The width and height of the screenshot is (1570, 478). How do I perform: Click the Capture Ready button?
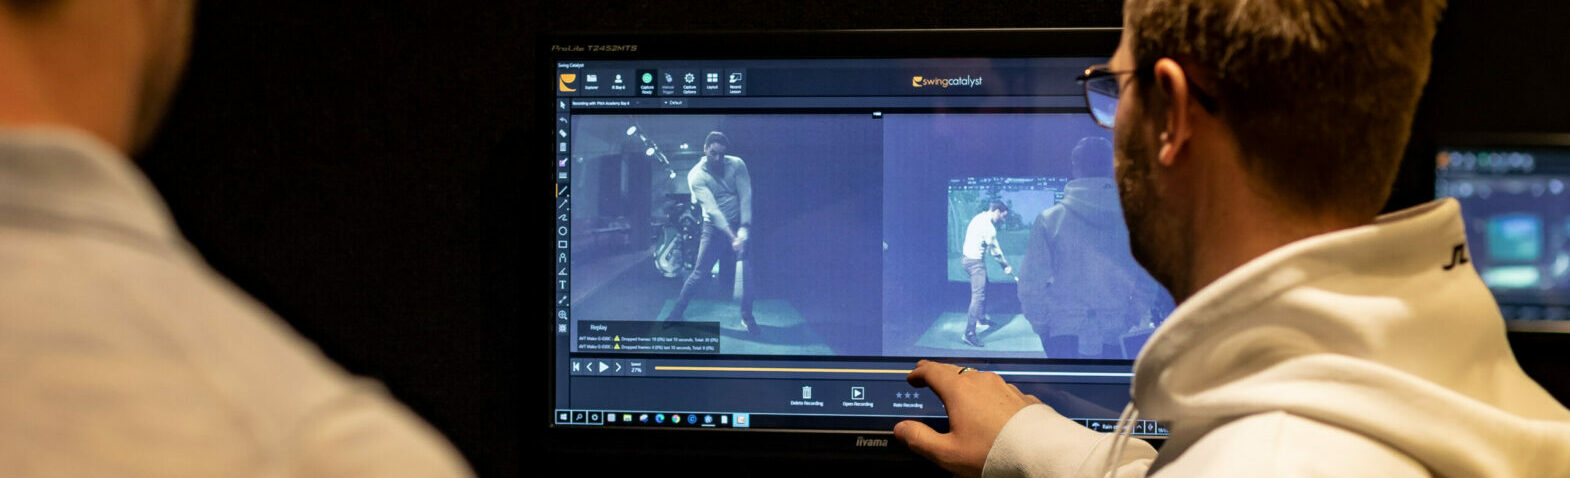click(x=647, y=81)
